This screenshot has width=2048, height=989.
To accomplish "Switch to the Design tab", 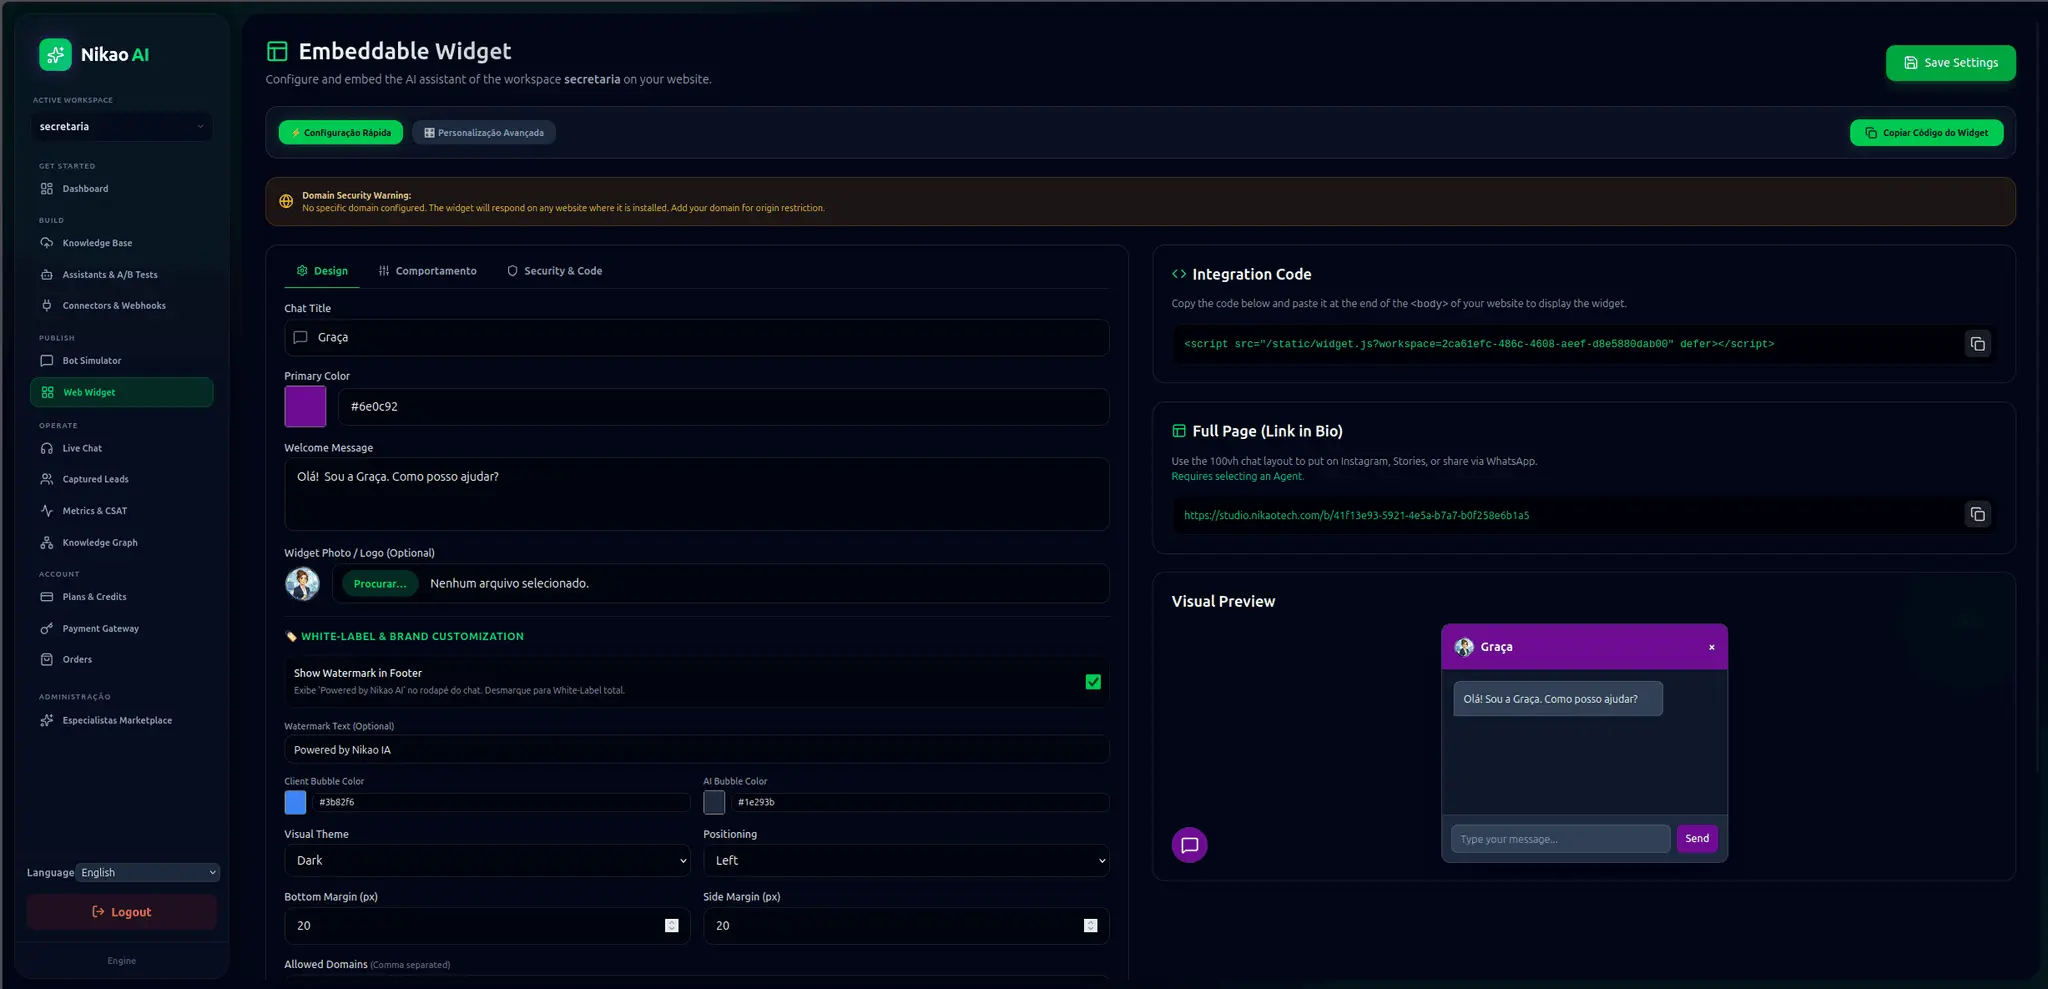I will tap(322, 271).
